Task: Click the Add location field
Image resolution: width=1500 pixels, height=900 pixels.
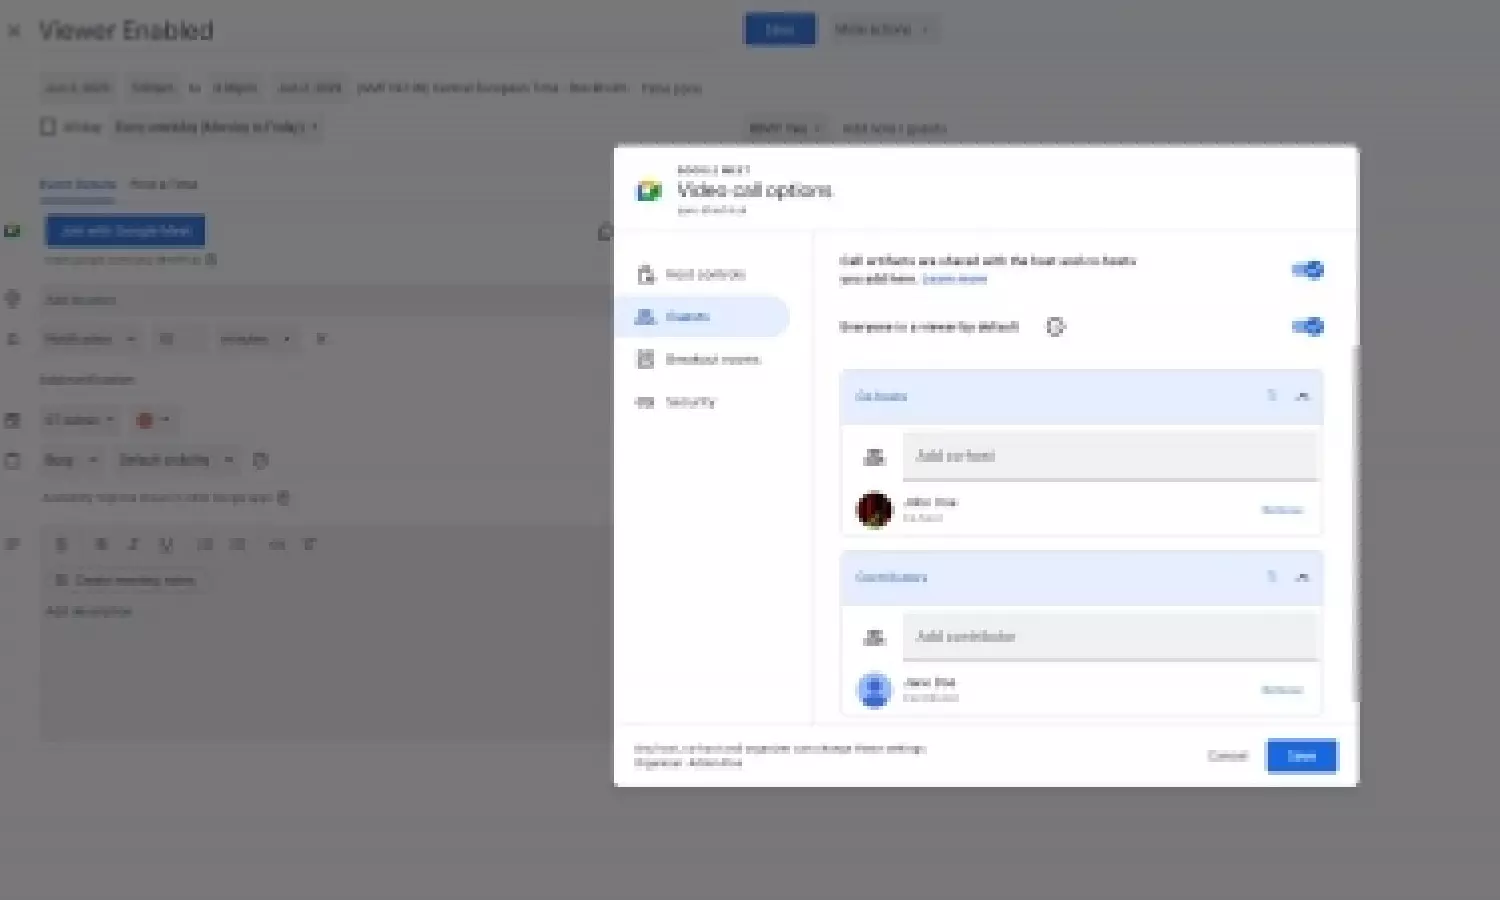Action: pyautogui.click(x=325, y=300)
